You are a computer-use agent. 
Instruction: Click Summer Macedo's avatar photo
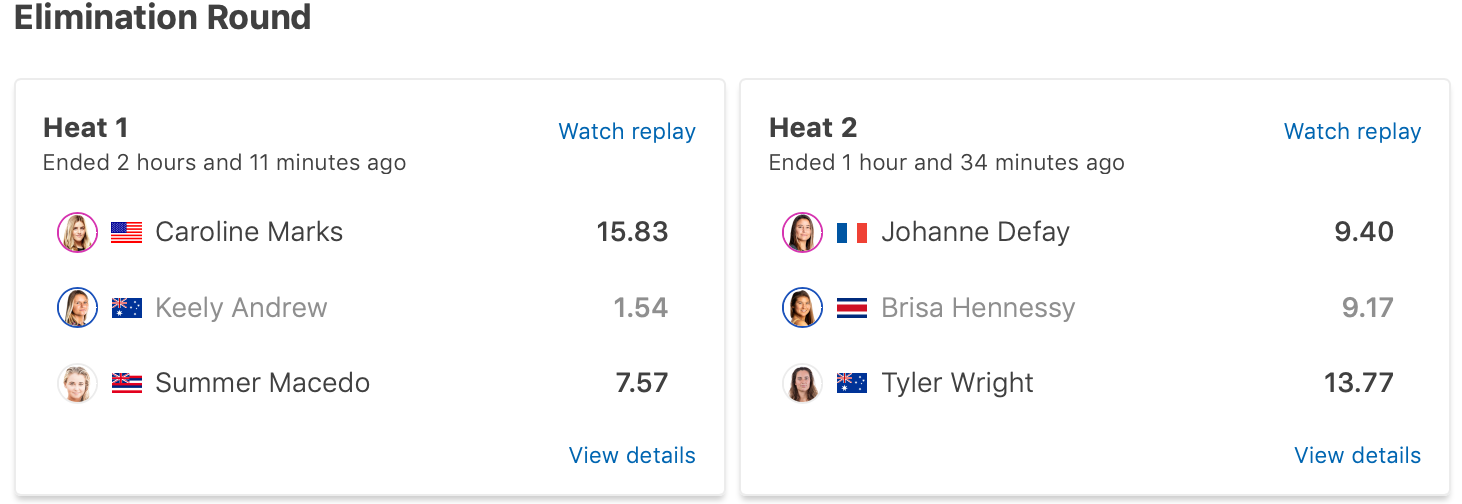tap(77, 383)
